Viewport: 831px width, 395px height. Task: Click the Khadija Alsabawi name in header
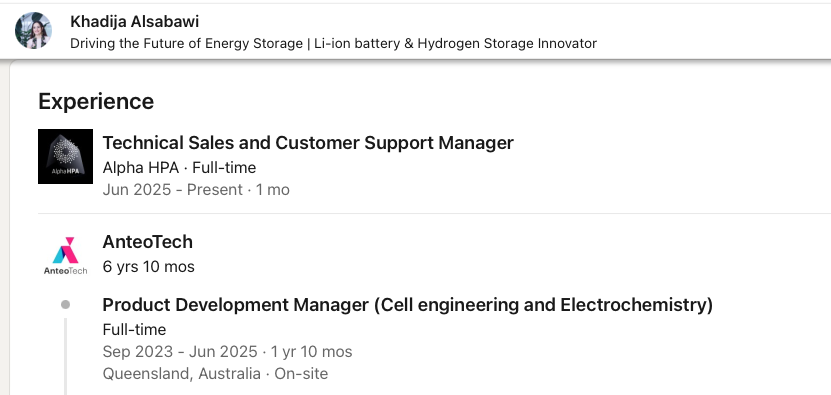tap(135, 22)
